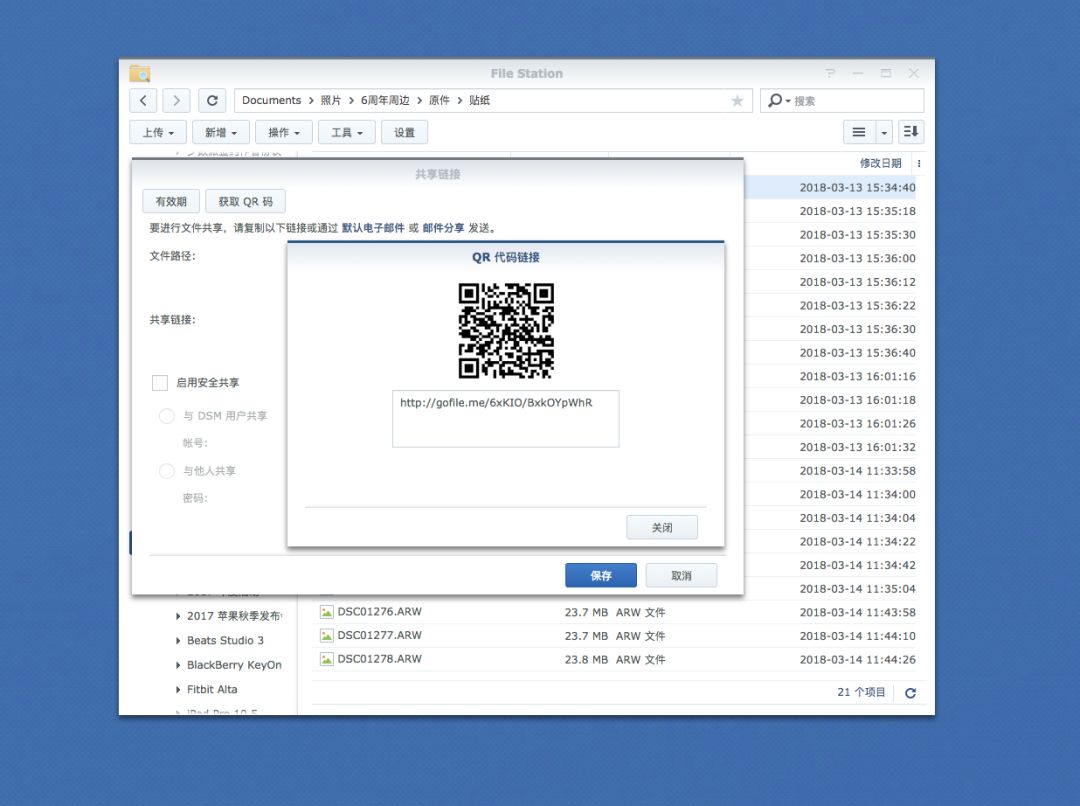Open the 上传 dropdown menu
The height and width of the screenshot is (806, 1080).
tap(158, 132)
